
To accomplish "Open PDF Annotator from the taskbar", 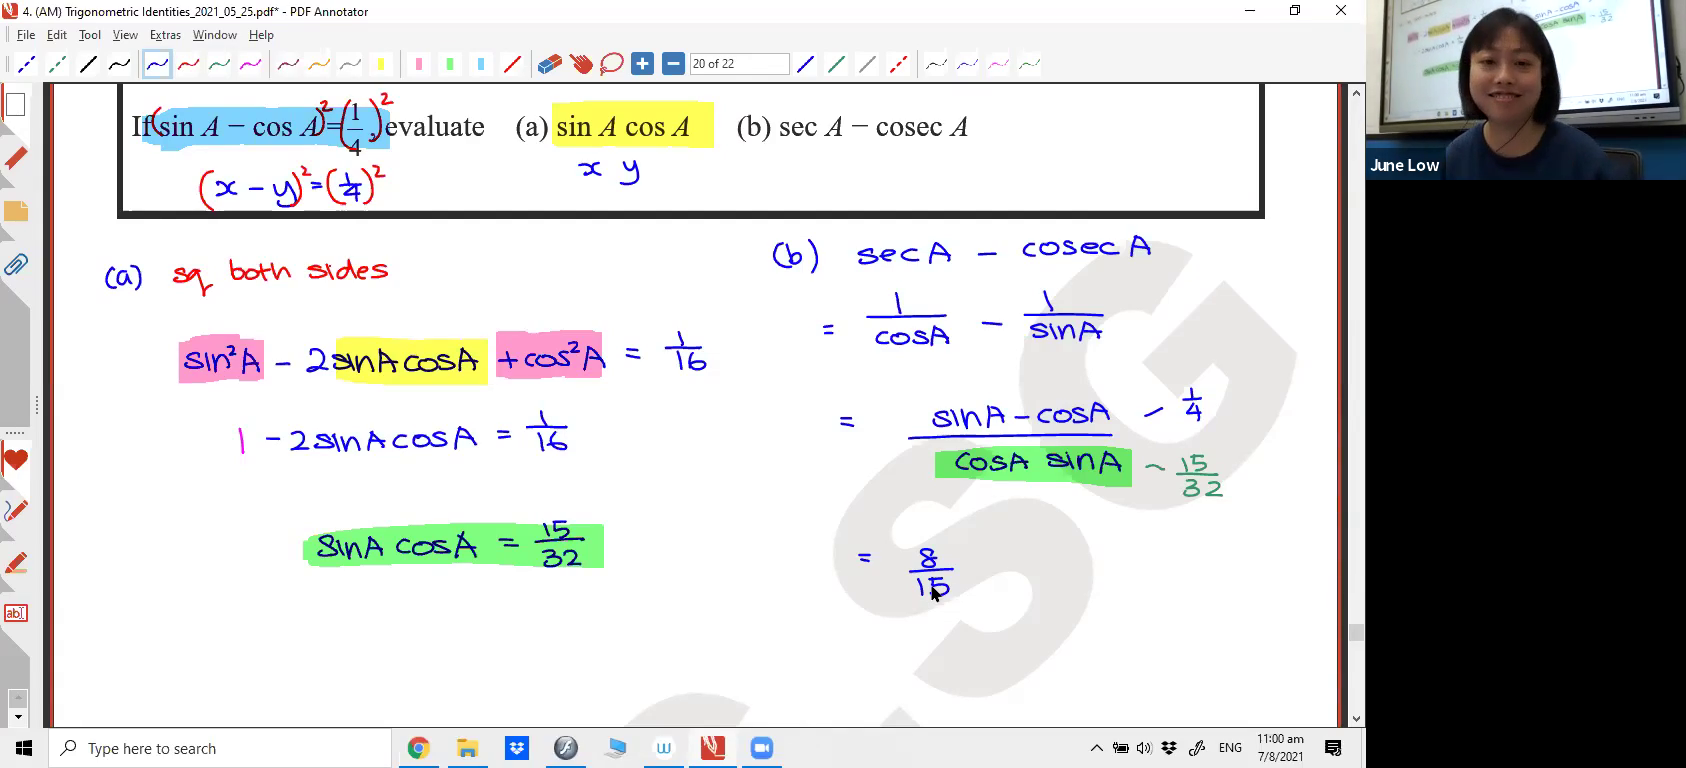I will (713, 748).
